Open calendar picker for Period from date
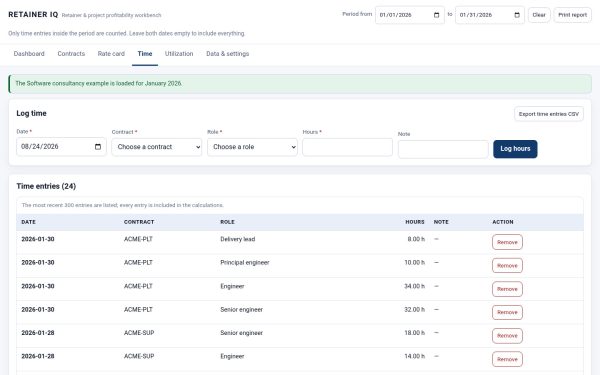 pyautogui.click(x=436, y=15)
